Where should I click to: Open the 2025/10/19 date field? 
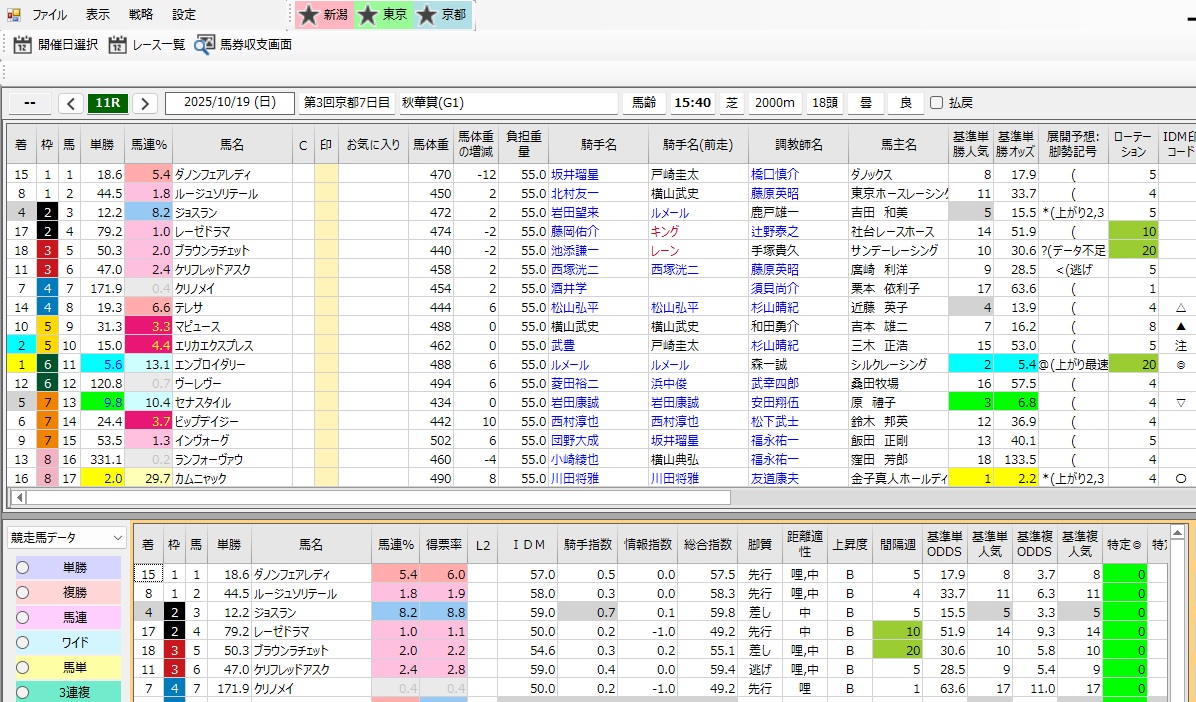230,103
